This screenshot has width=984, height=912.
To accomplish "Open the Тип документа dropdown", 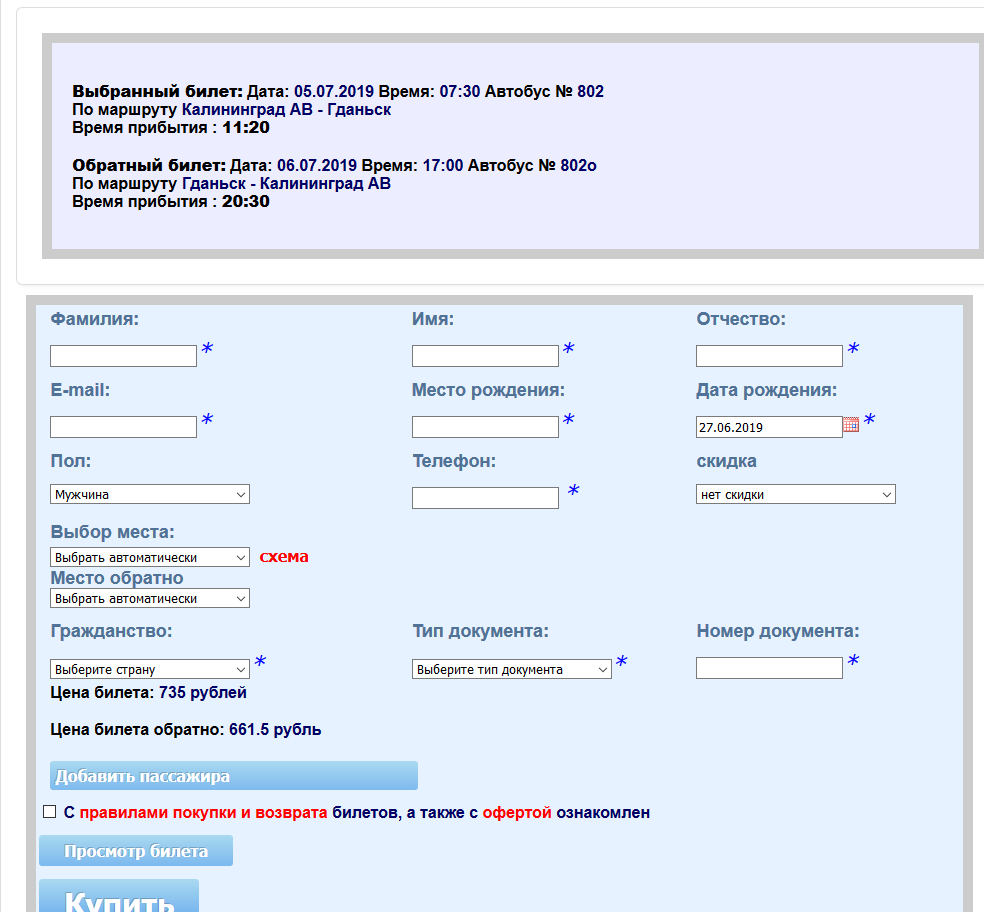I will 511,669.
